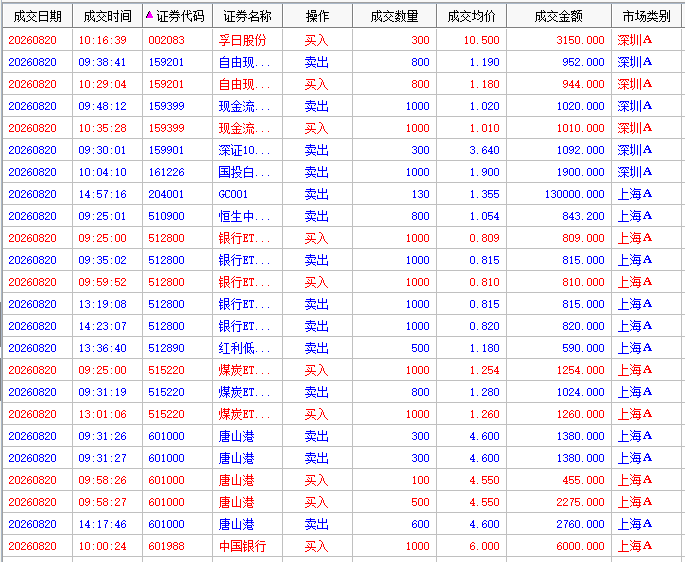
Task: Click average price 3.640
Action: pos(484,150)
